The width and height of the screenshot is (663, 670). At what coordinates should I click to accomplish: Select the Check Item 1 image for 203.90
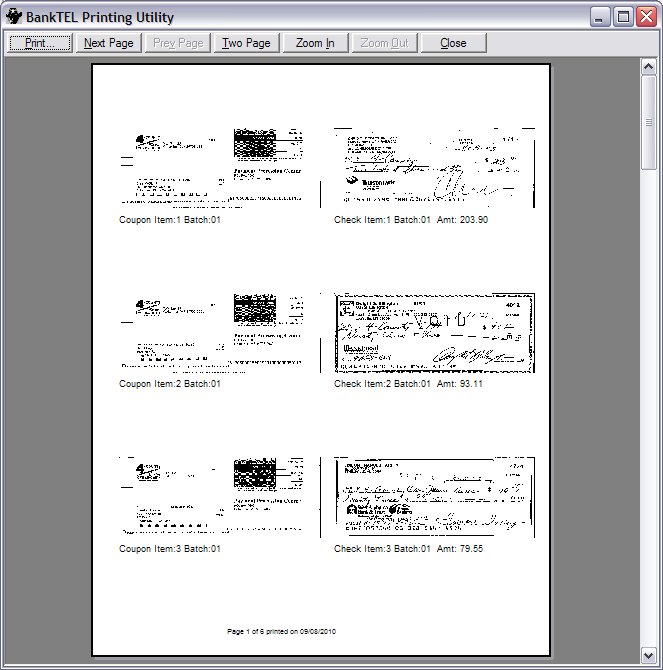(x=434, y=168)
